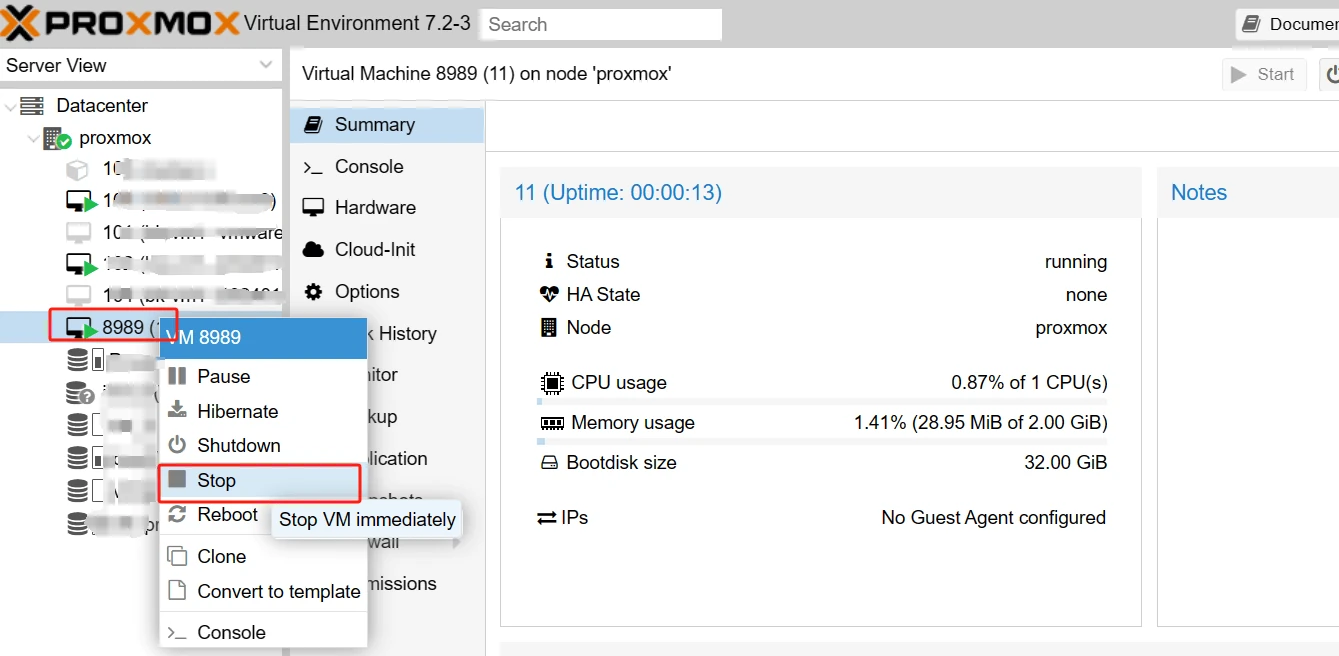
Task: Click the Status info icon in the summary
Action: 548,261
